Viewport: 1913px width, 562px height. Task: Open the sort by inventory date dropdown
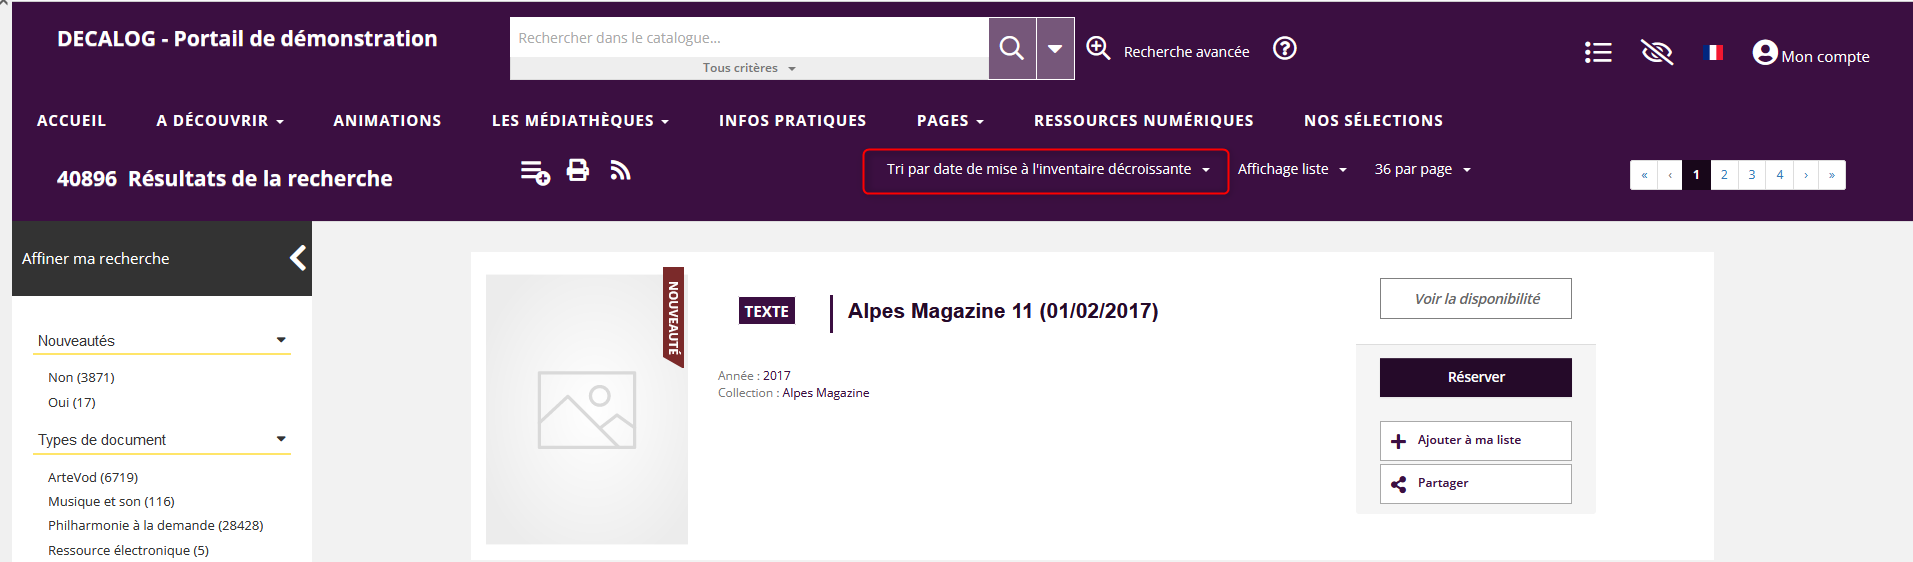click(1046, 170)
